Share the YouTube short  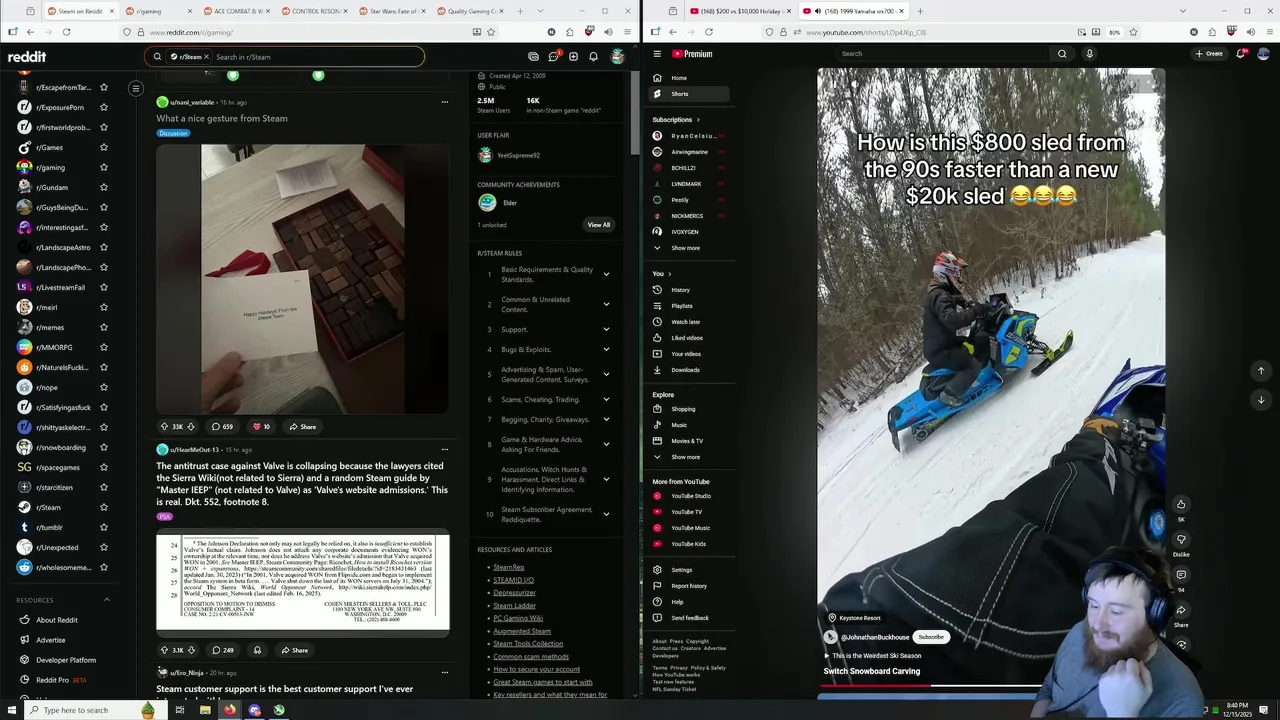[1181, 610]
